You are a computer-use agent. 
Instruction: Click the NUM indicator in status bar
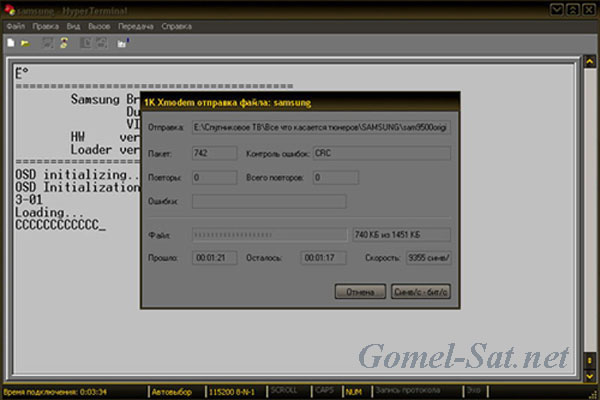(x=354, y=392)
